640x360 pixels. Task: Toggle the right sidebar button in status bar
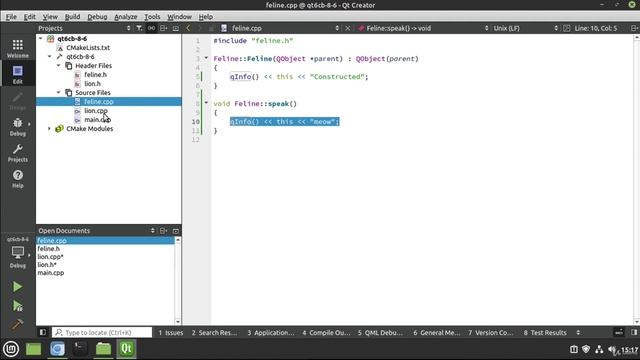634,332
